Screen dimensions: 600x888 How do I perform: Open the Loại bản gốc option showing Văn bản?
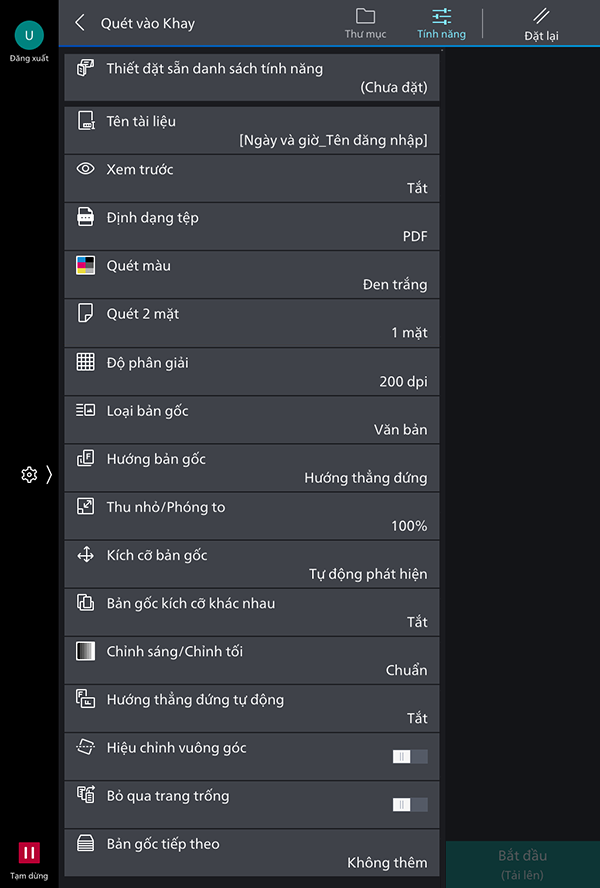(x=252, y=420)
